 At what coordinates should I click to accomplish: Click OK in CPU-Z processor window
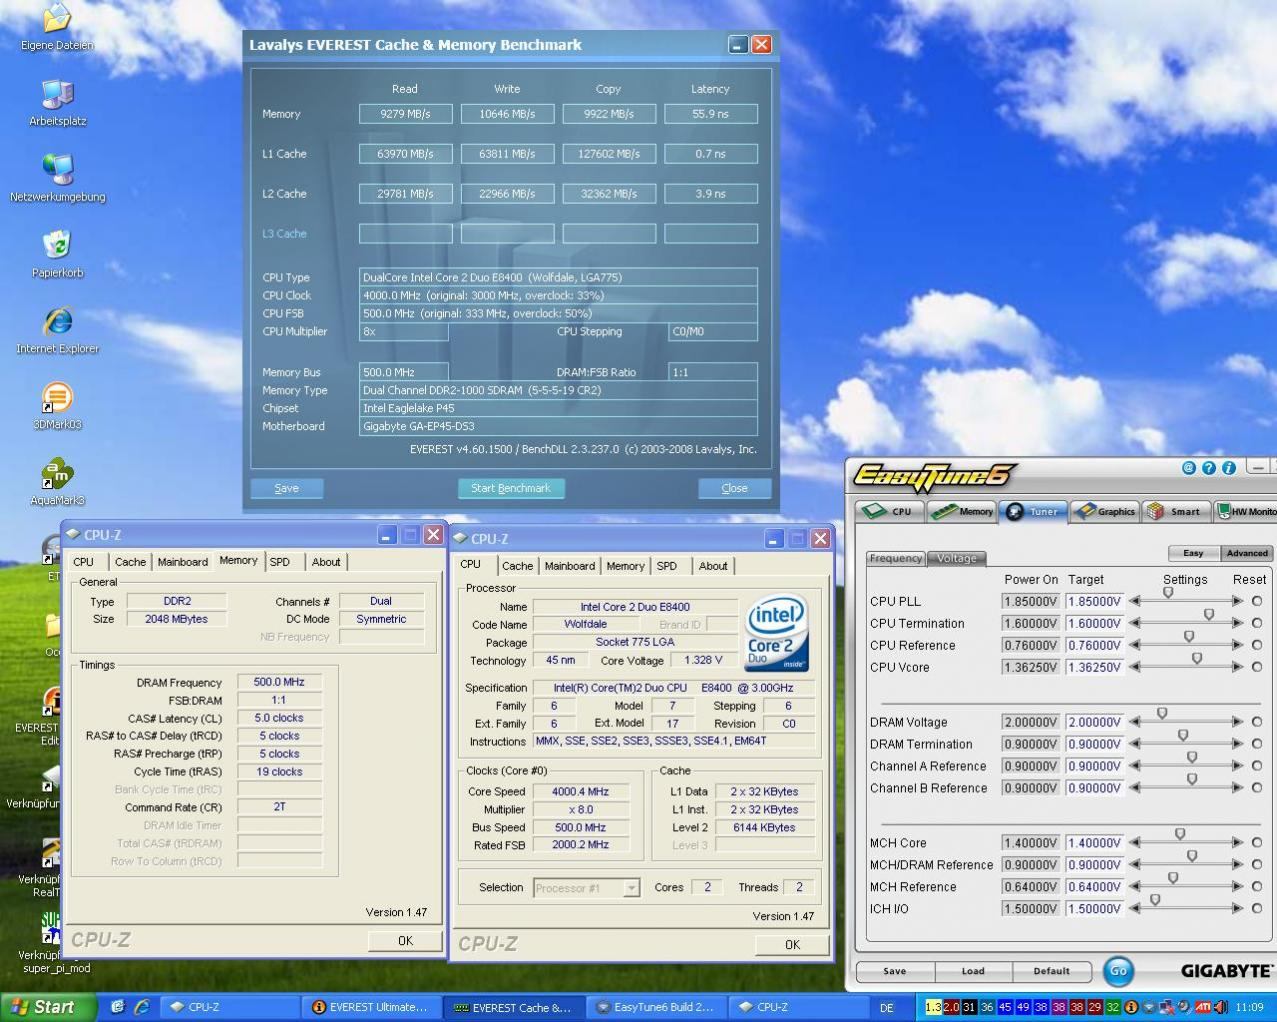click(x=792, y=944)
